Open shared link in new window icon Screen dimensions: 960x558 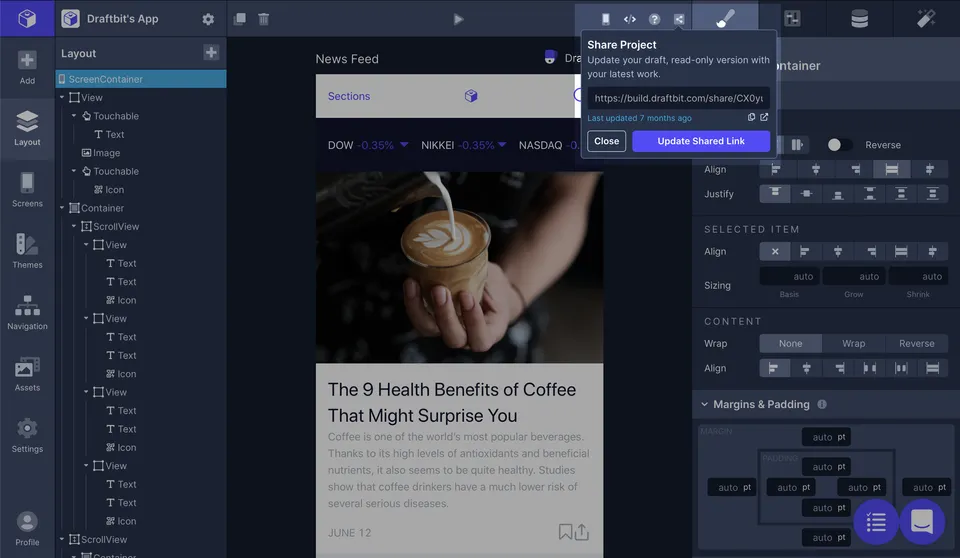[764, 117]
